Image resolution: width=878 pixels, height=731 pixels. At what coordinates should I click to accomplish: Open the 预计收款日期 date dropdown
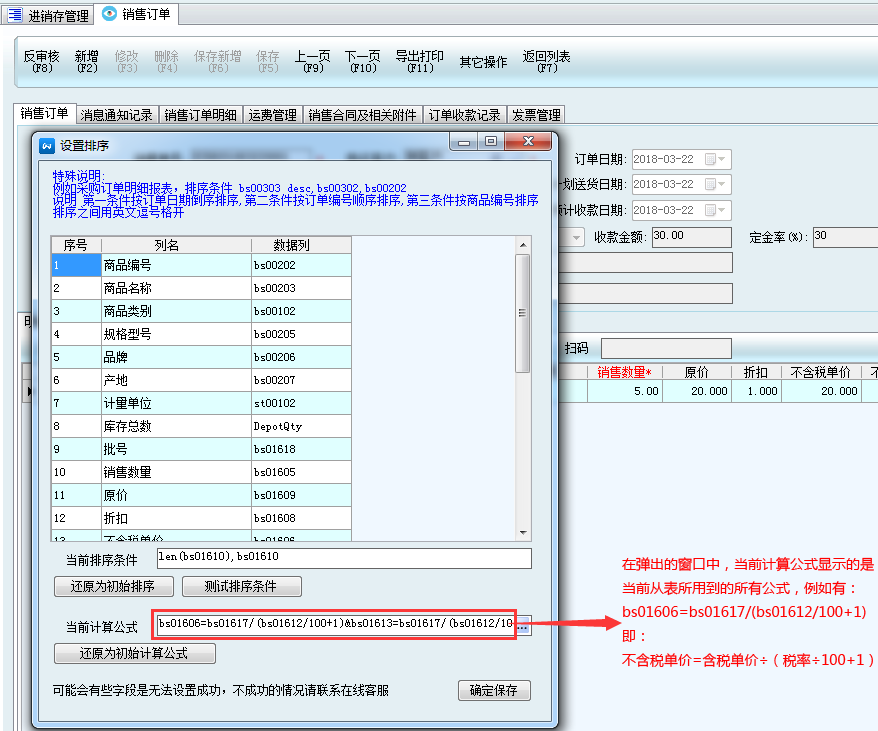pyautogui.click(x=724, y=211)
